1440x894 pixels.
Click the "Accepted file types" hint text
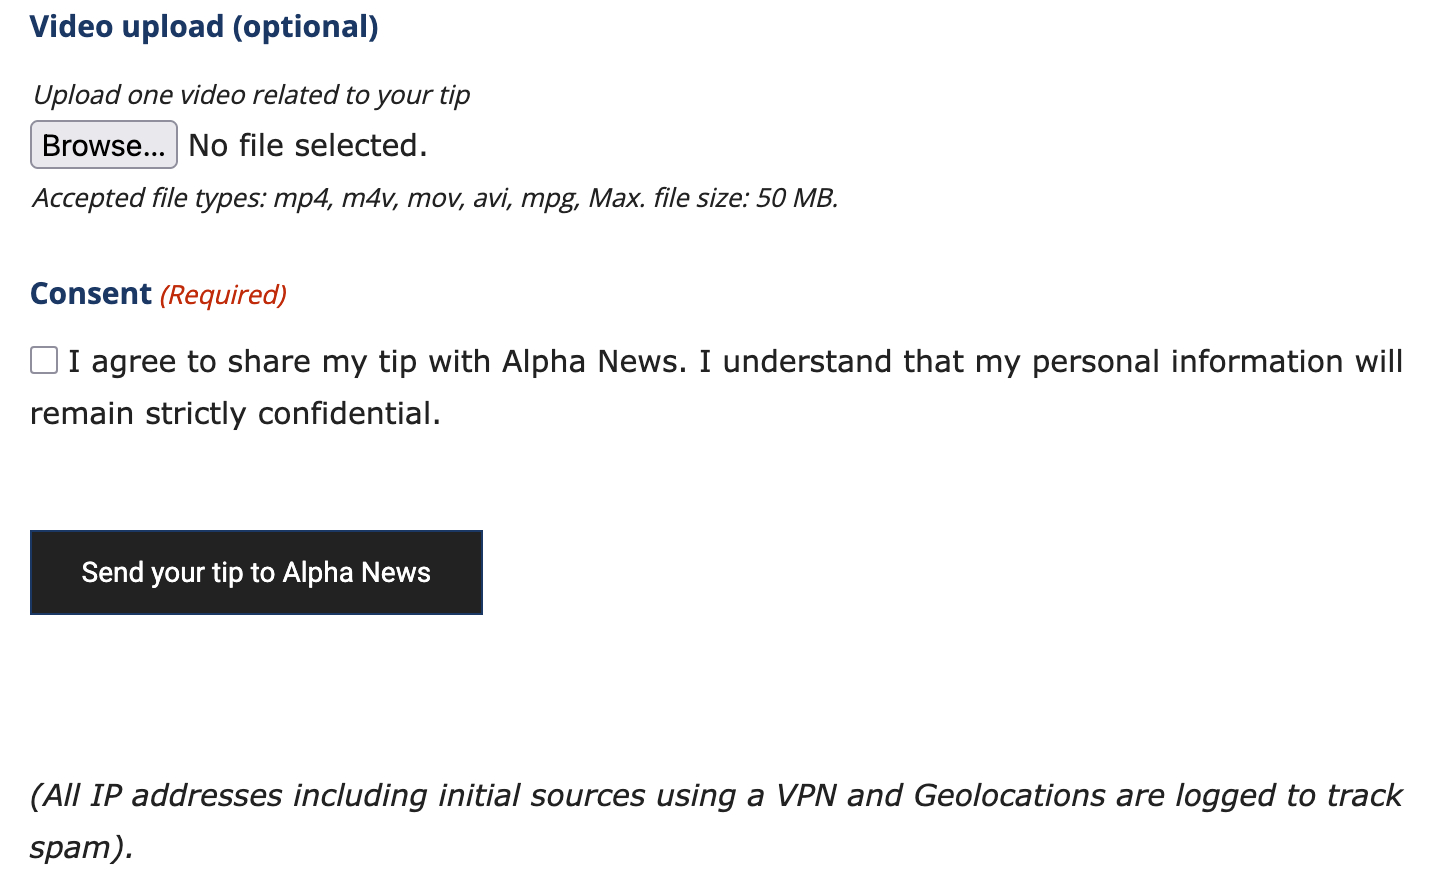152,198
